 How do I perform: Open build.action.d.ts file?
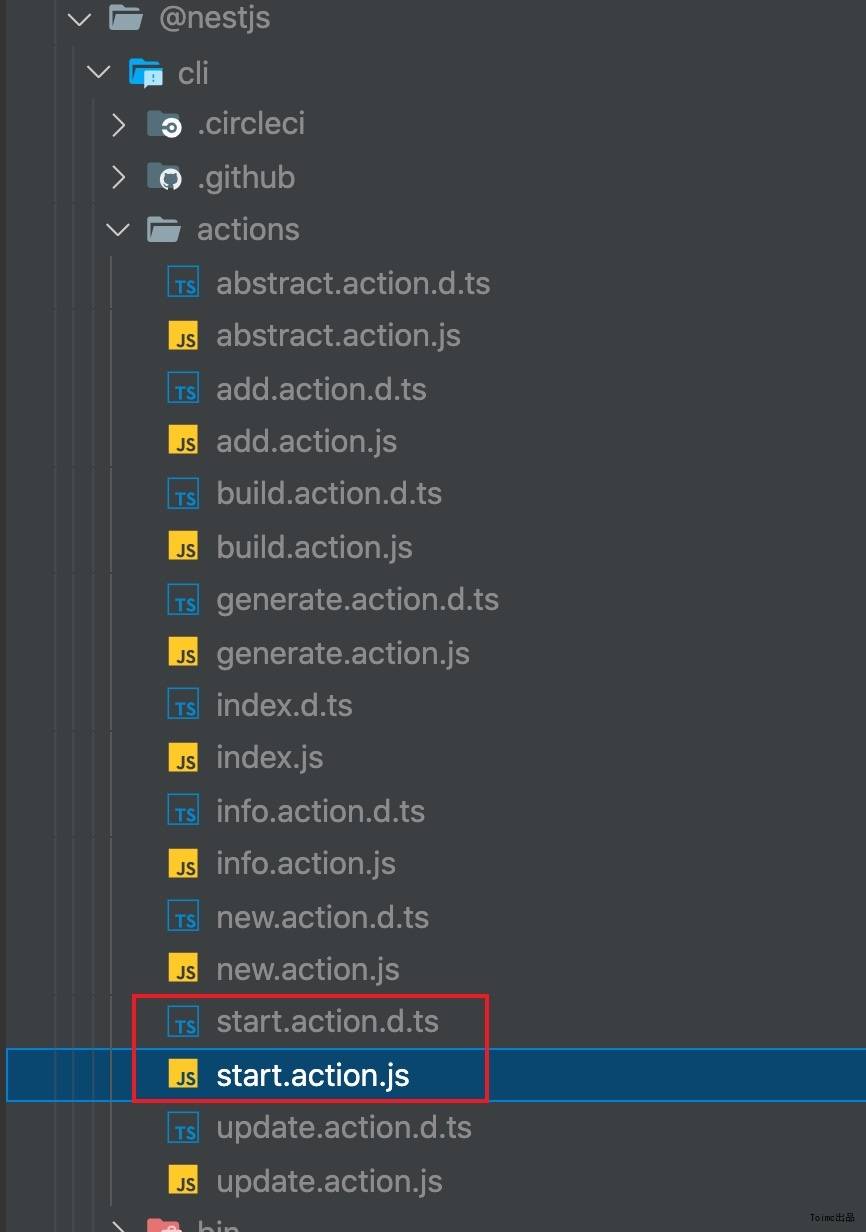tap(329, 494)
